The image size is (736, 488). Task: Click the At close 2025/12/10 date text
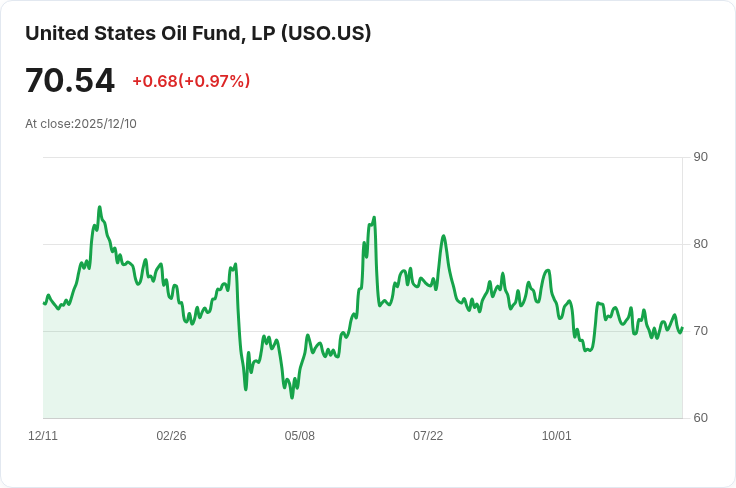[81, 124]
